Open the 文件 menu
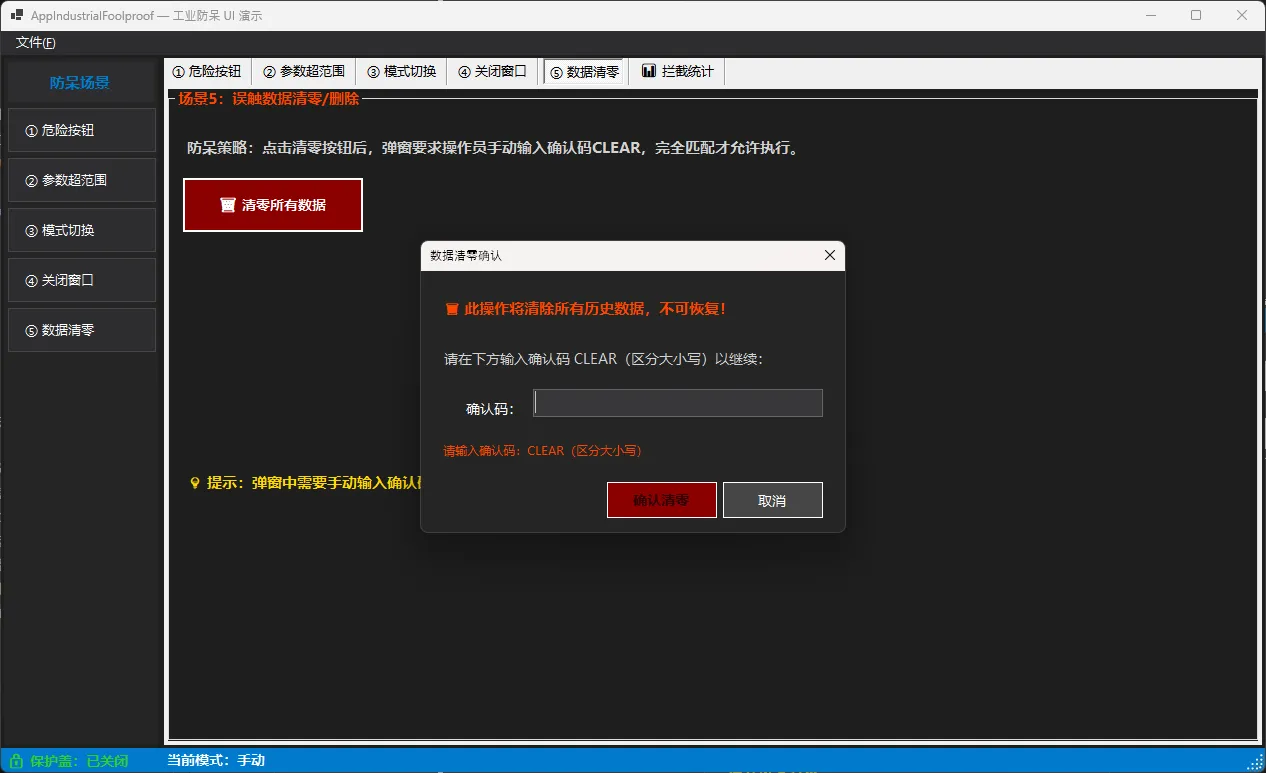 (x=35, y=43)
